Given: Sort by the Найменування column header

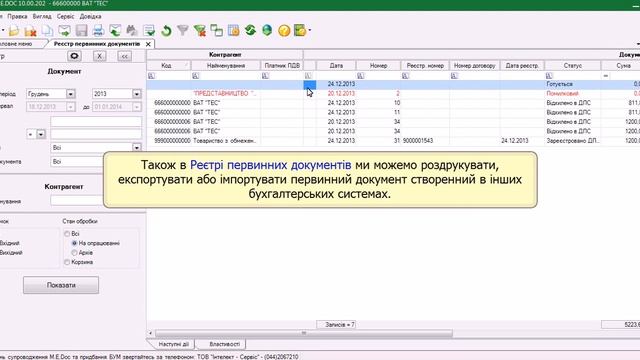Looking at the screenshot, I should pos(226,65).
